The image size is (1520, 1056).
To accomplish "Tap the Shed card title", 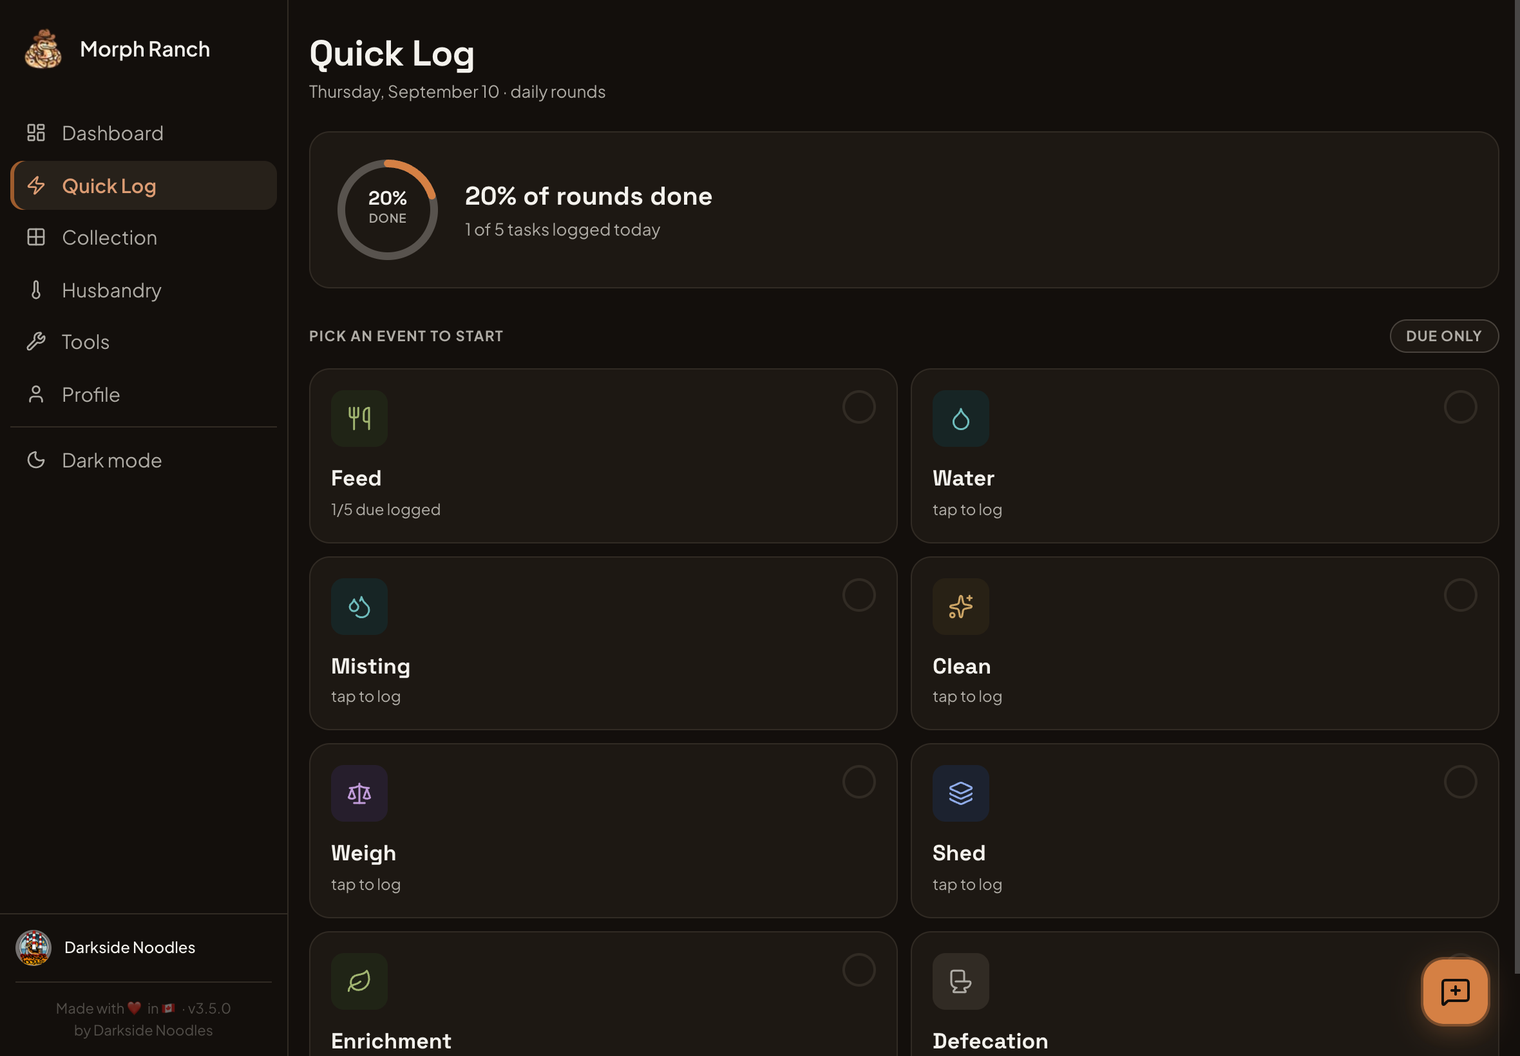I will (x=959, y=853).
